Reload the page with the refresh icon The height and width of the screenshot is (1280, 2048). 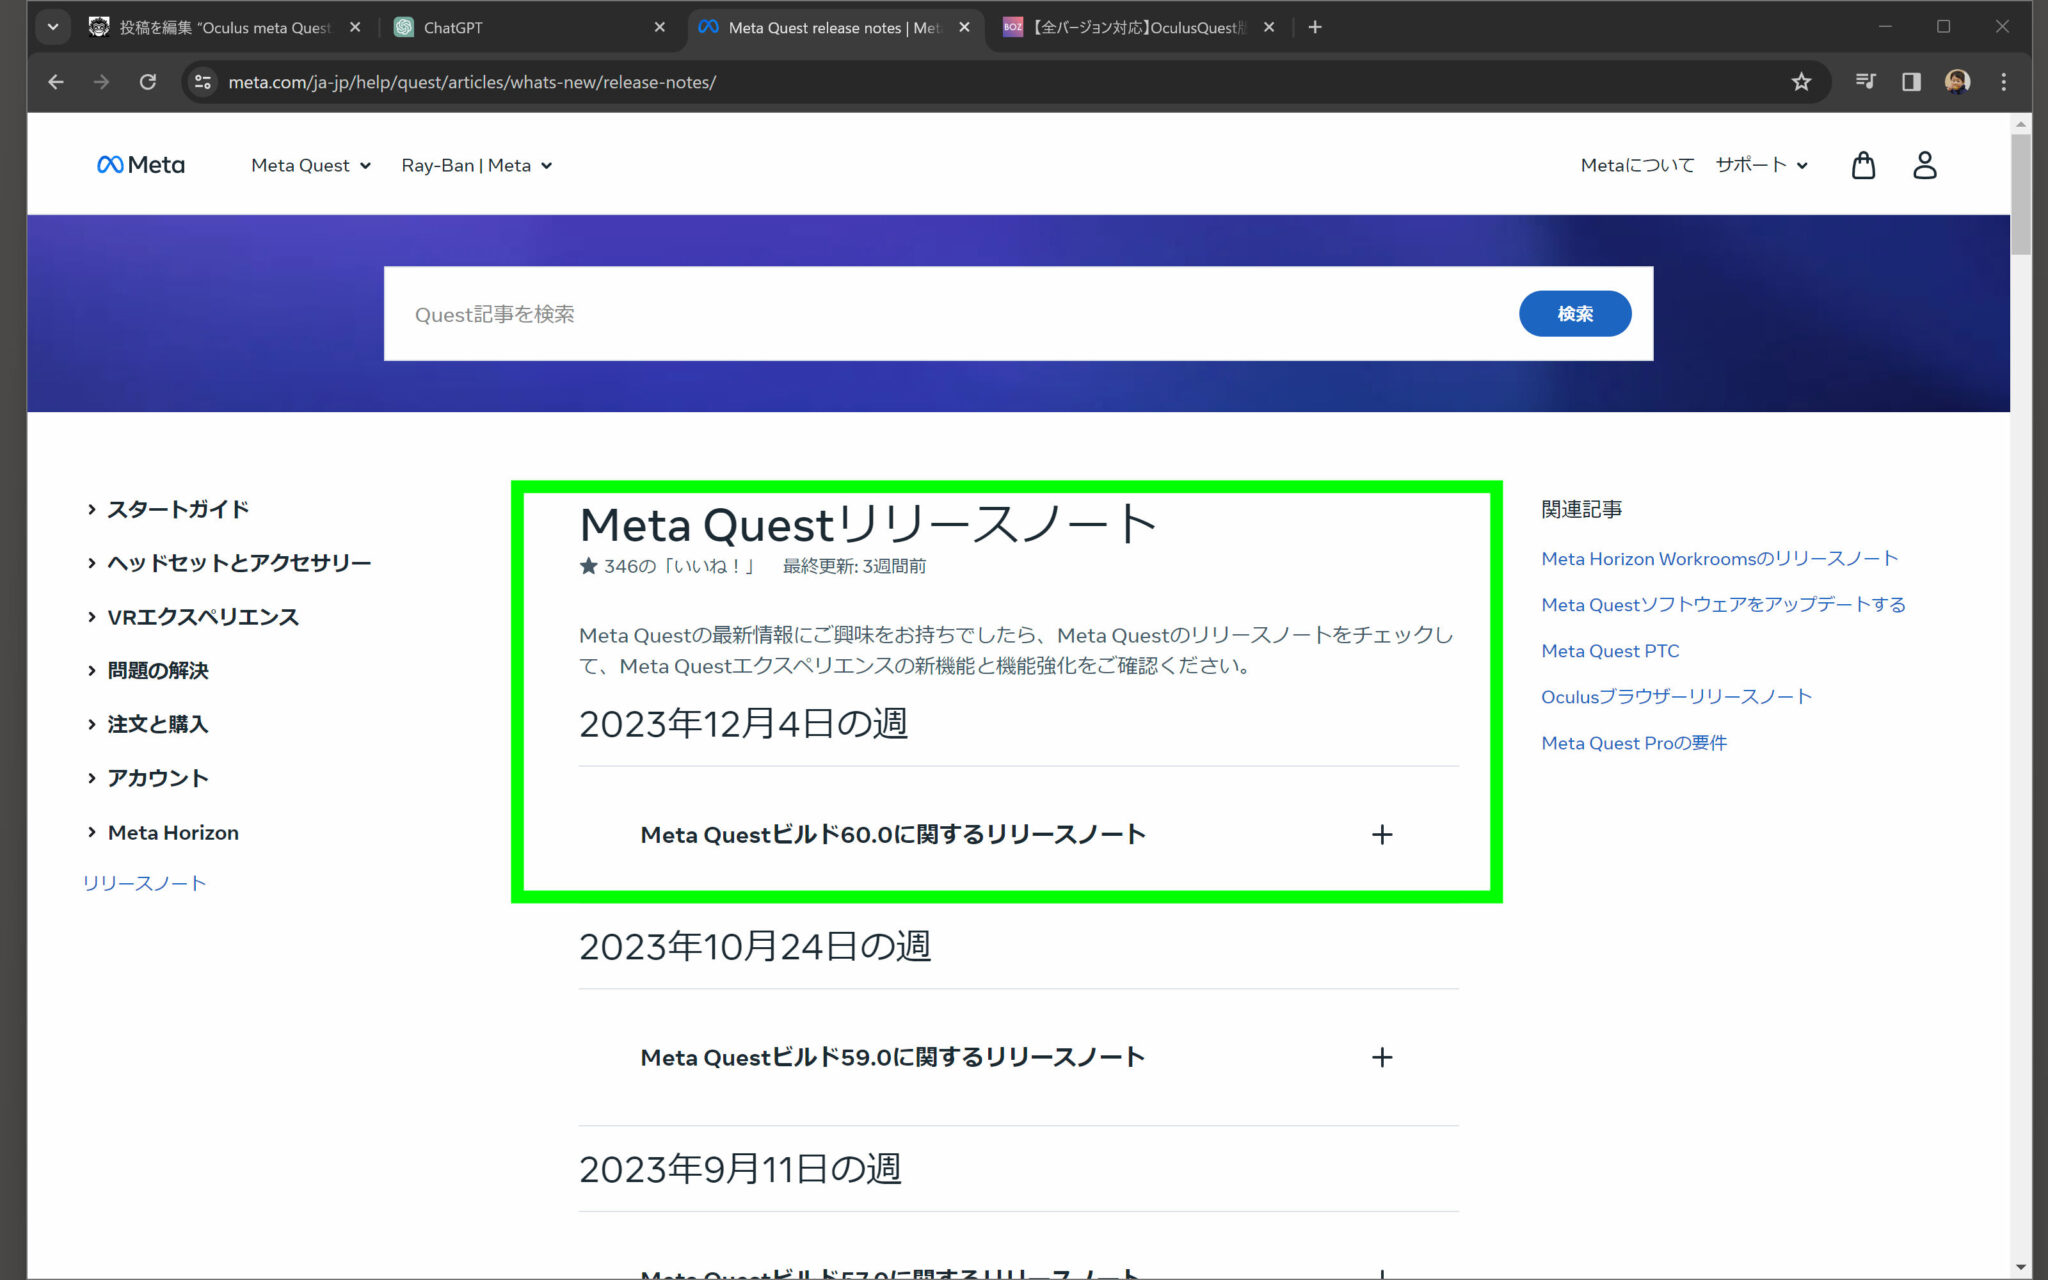pyautogui.click(x=148, y=82)
